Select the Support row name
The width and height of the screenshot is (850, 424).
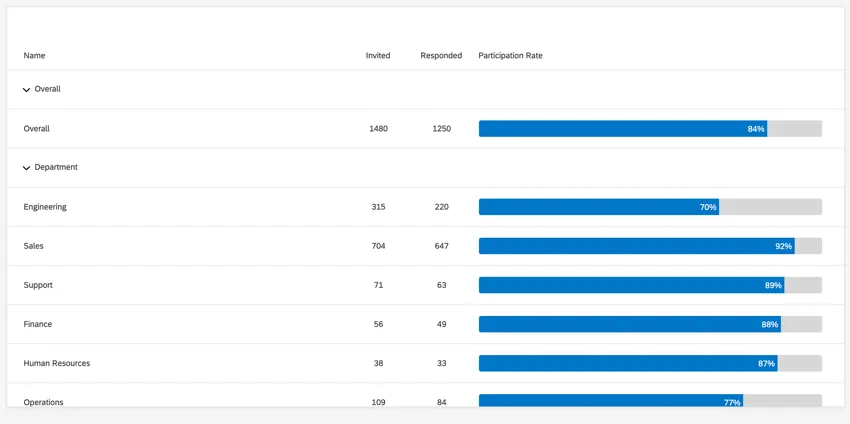pyautogui.click(x=38, y=285)
